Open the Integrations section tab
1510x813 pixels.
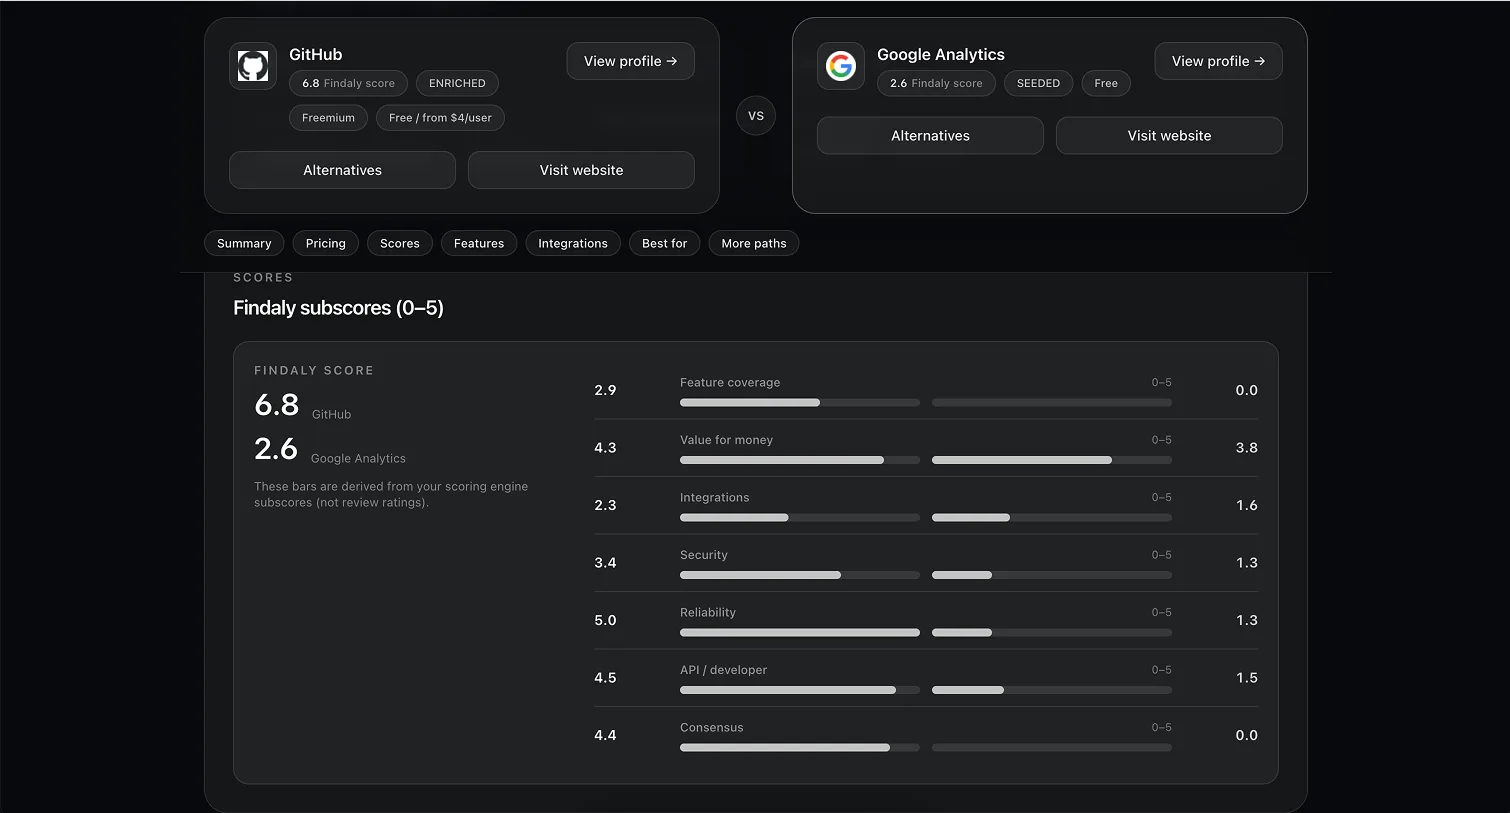tap(573, 243)
